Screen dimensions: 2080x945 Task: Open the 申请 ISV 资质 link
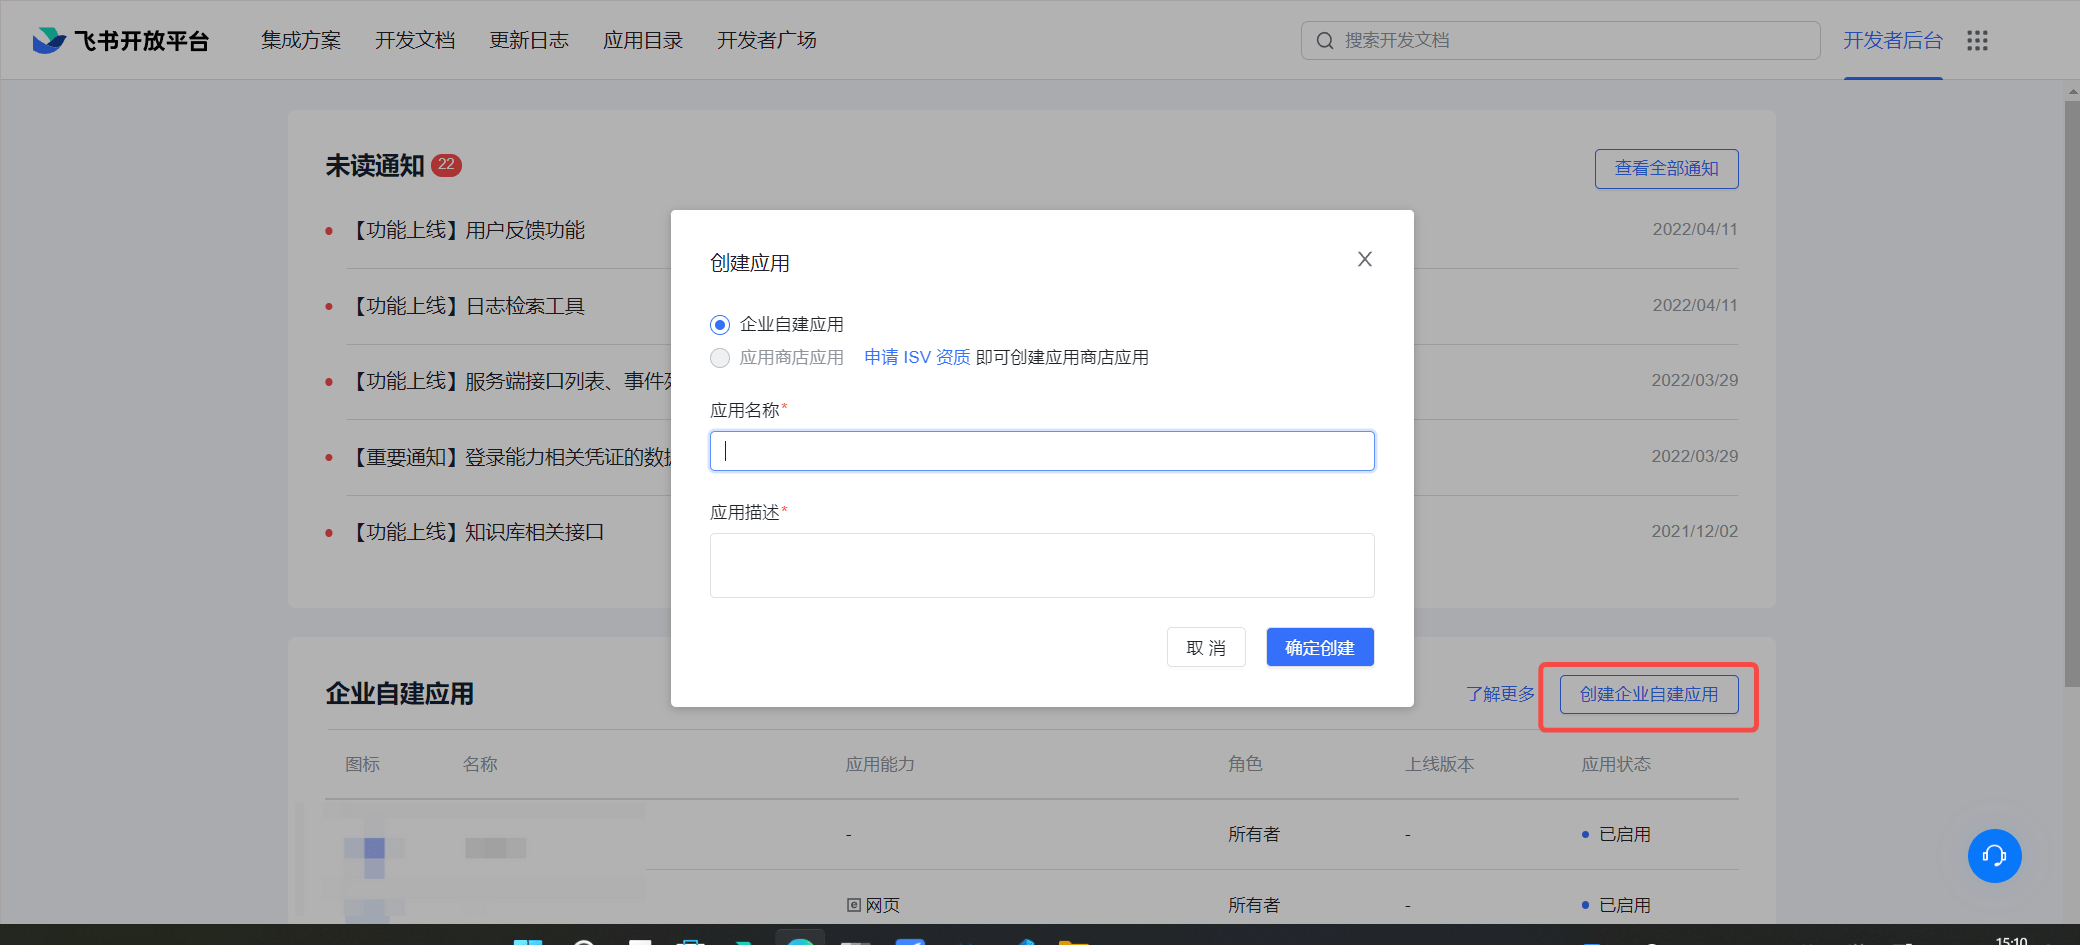[916, 358]
